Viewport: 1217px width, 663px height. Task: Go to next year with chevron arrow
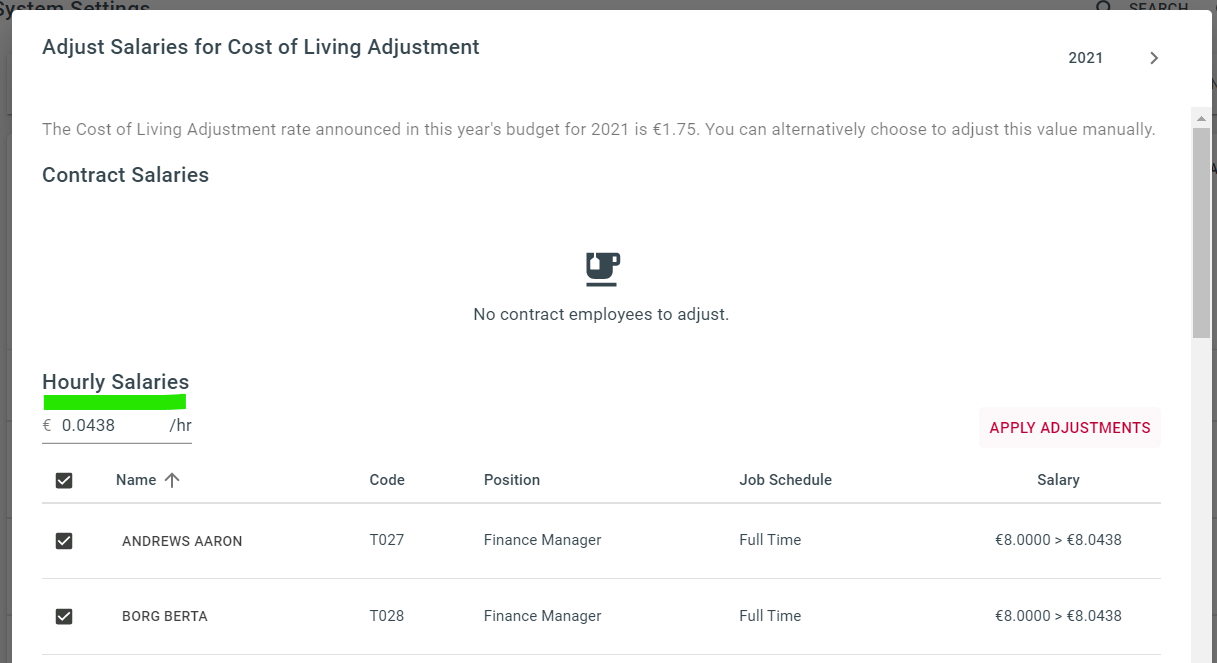coord(1154,58)
